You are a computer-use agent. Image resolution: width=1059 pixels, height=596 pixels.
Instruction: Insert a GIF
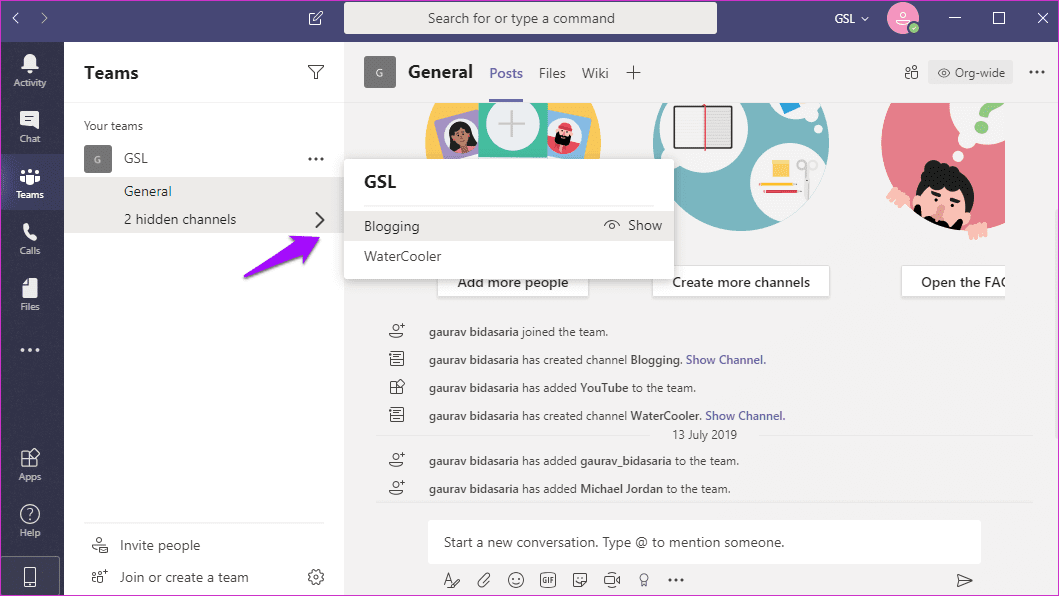[x=548, y=580]
